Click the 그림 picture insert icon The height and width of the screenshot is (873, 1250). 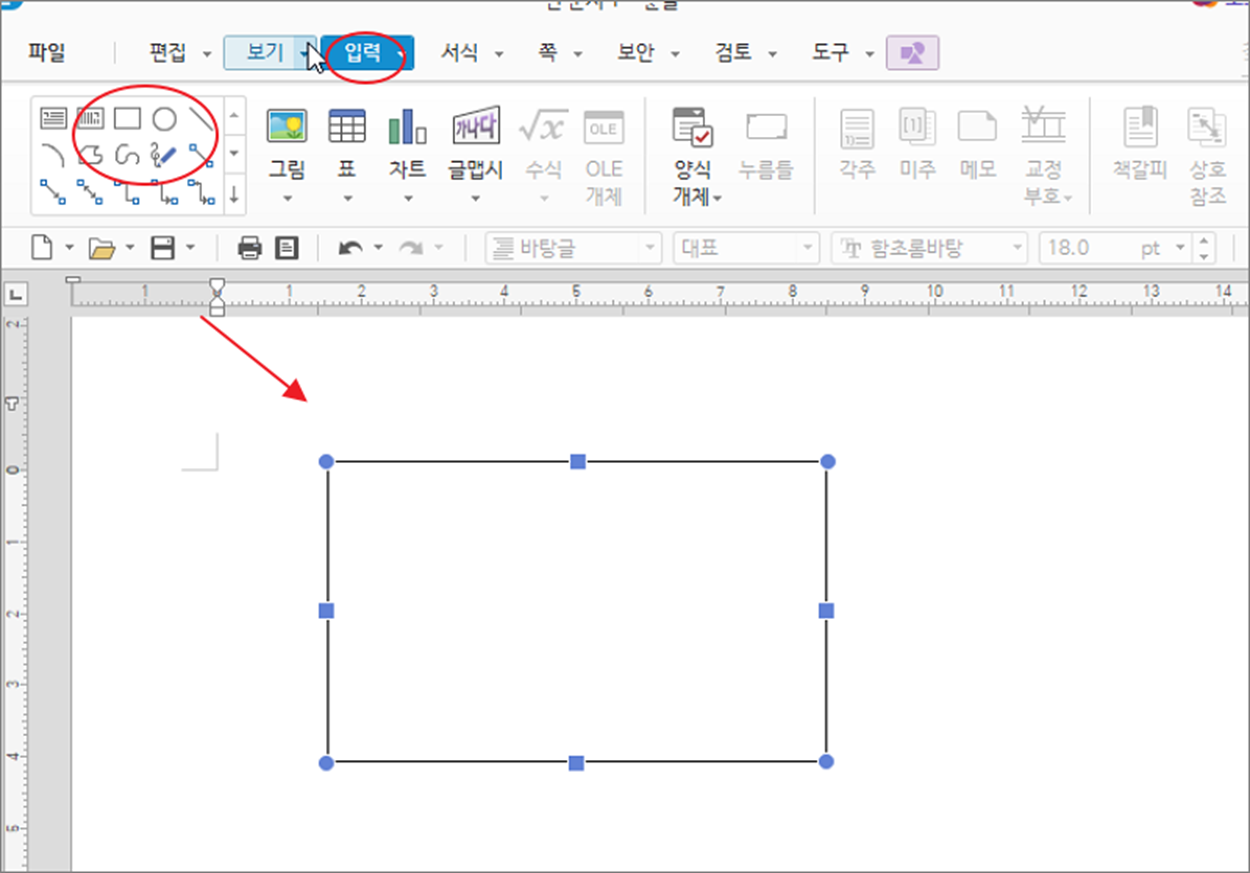click(287, 127)
